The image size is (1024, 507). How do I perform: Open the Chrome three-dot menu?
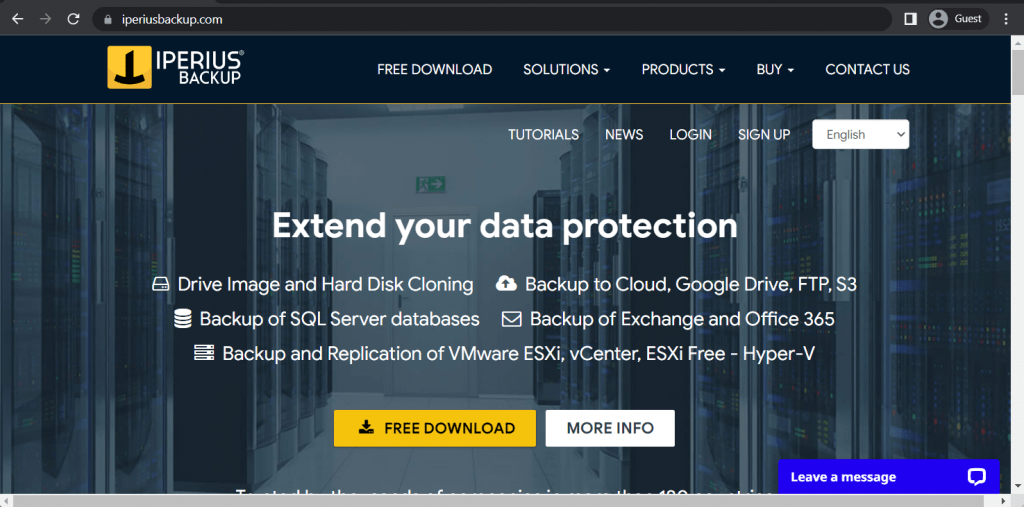coord(1006,19)
